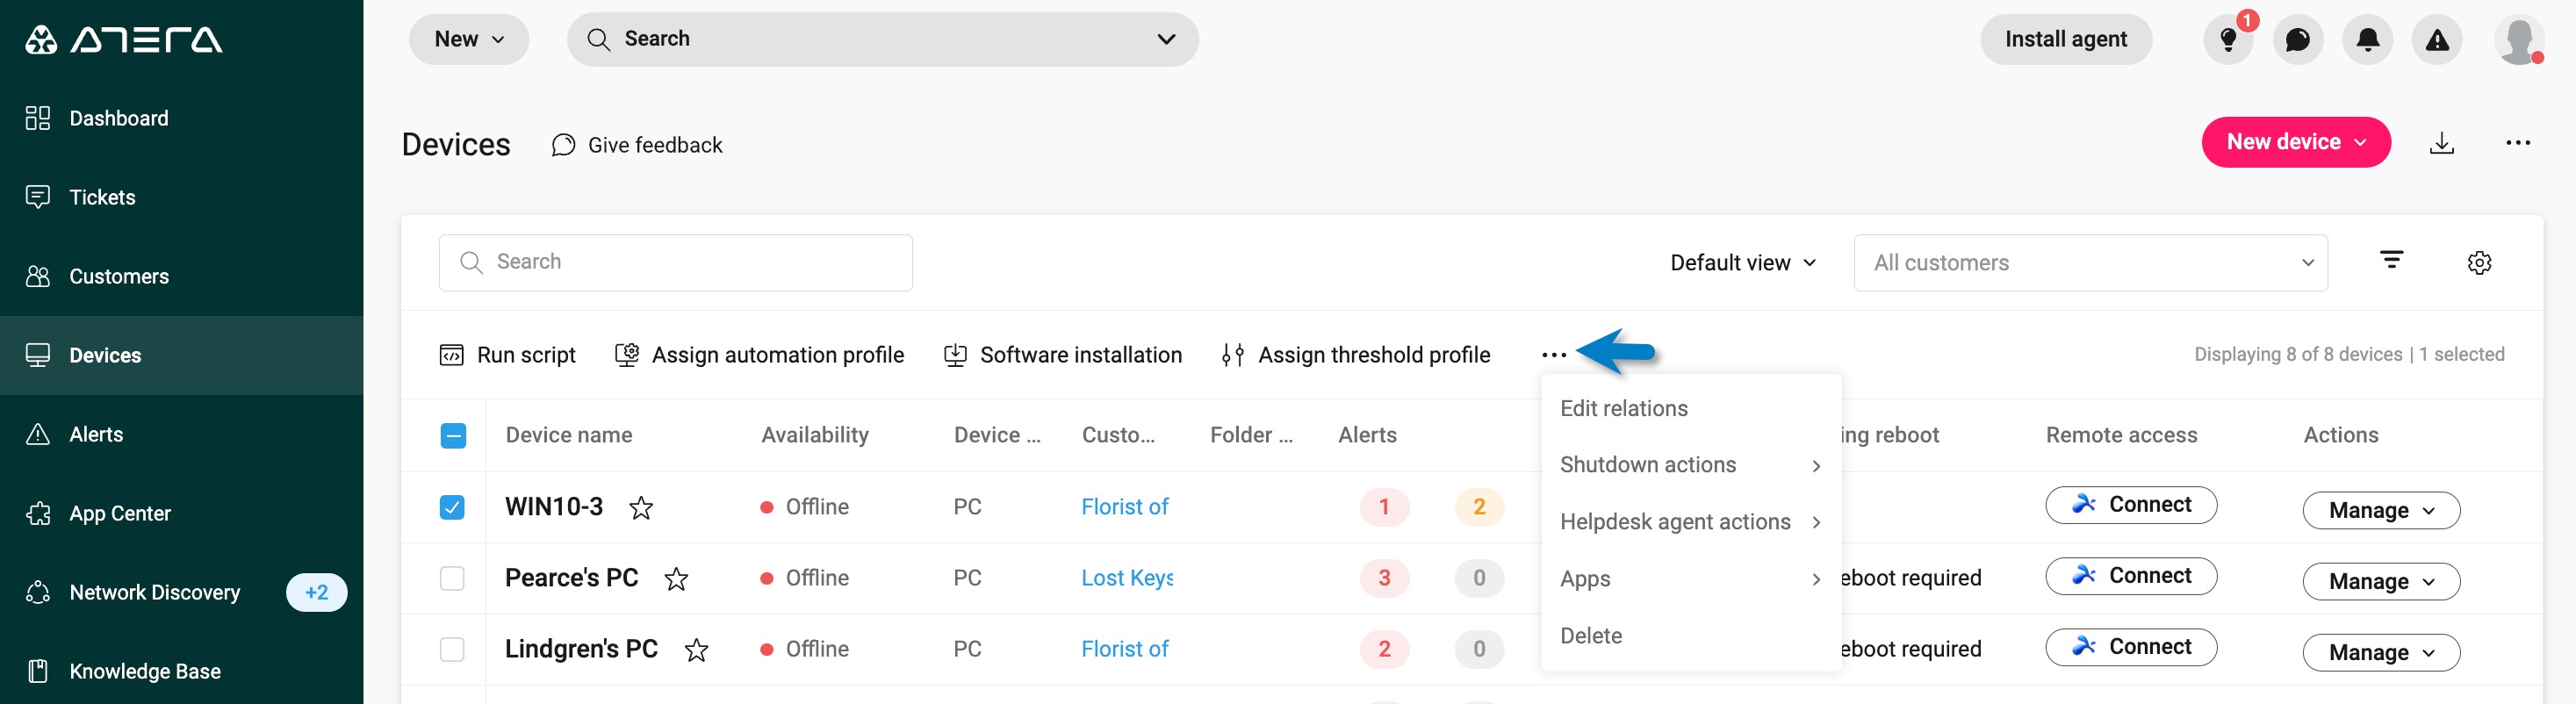Open the New device dropdown button
The height and width of the screenshot is (704, 2576).
tap(2295, 142)
